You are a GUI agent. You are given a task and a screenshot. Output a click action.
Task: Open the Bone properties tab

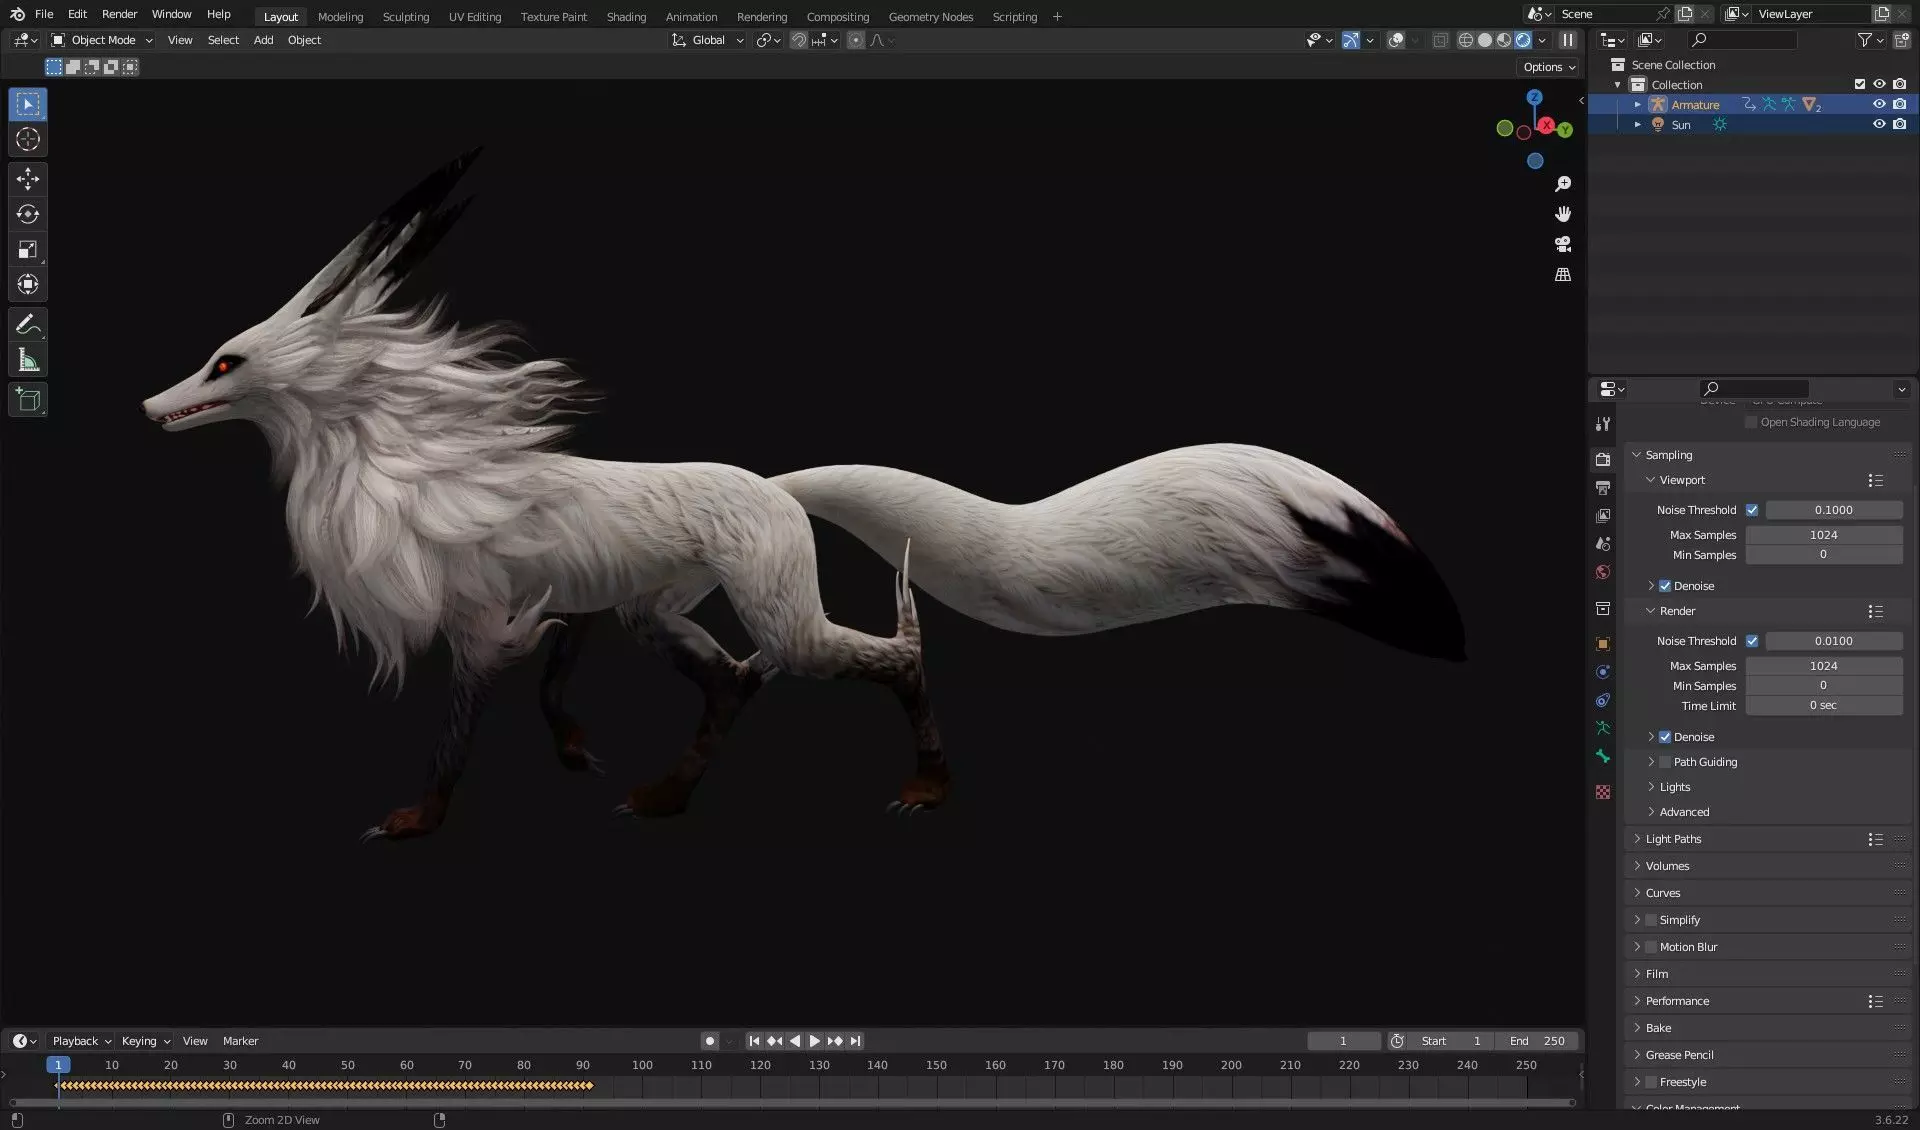click(1603, 756)
